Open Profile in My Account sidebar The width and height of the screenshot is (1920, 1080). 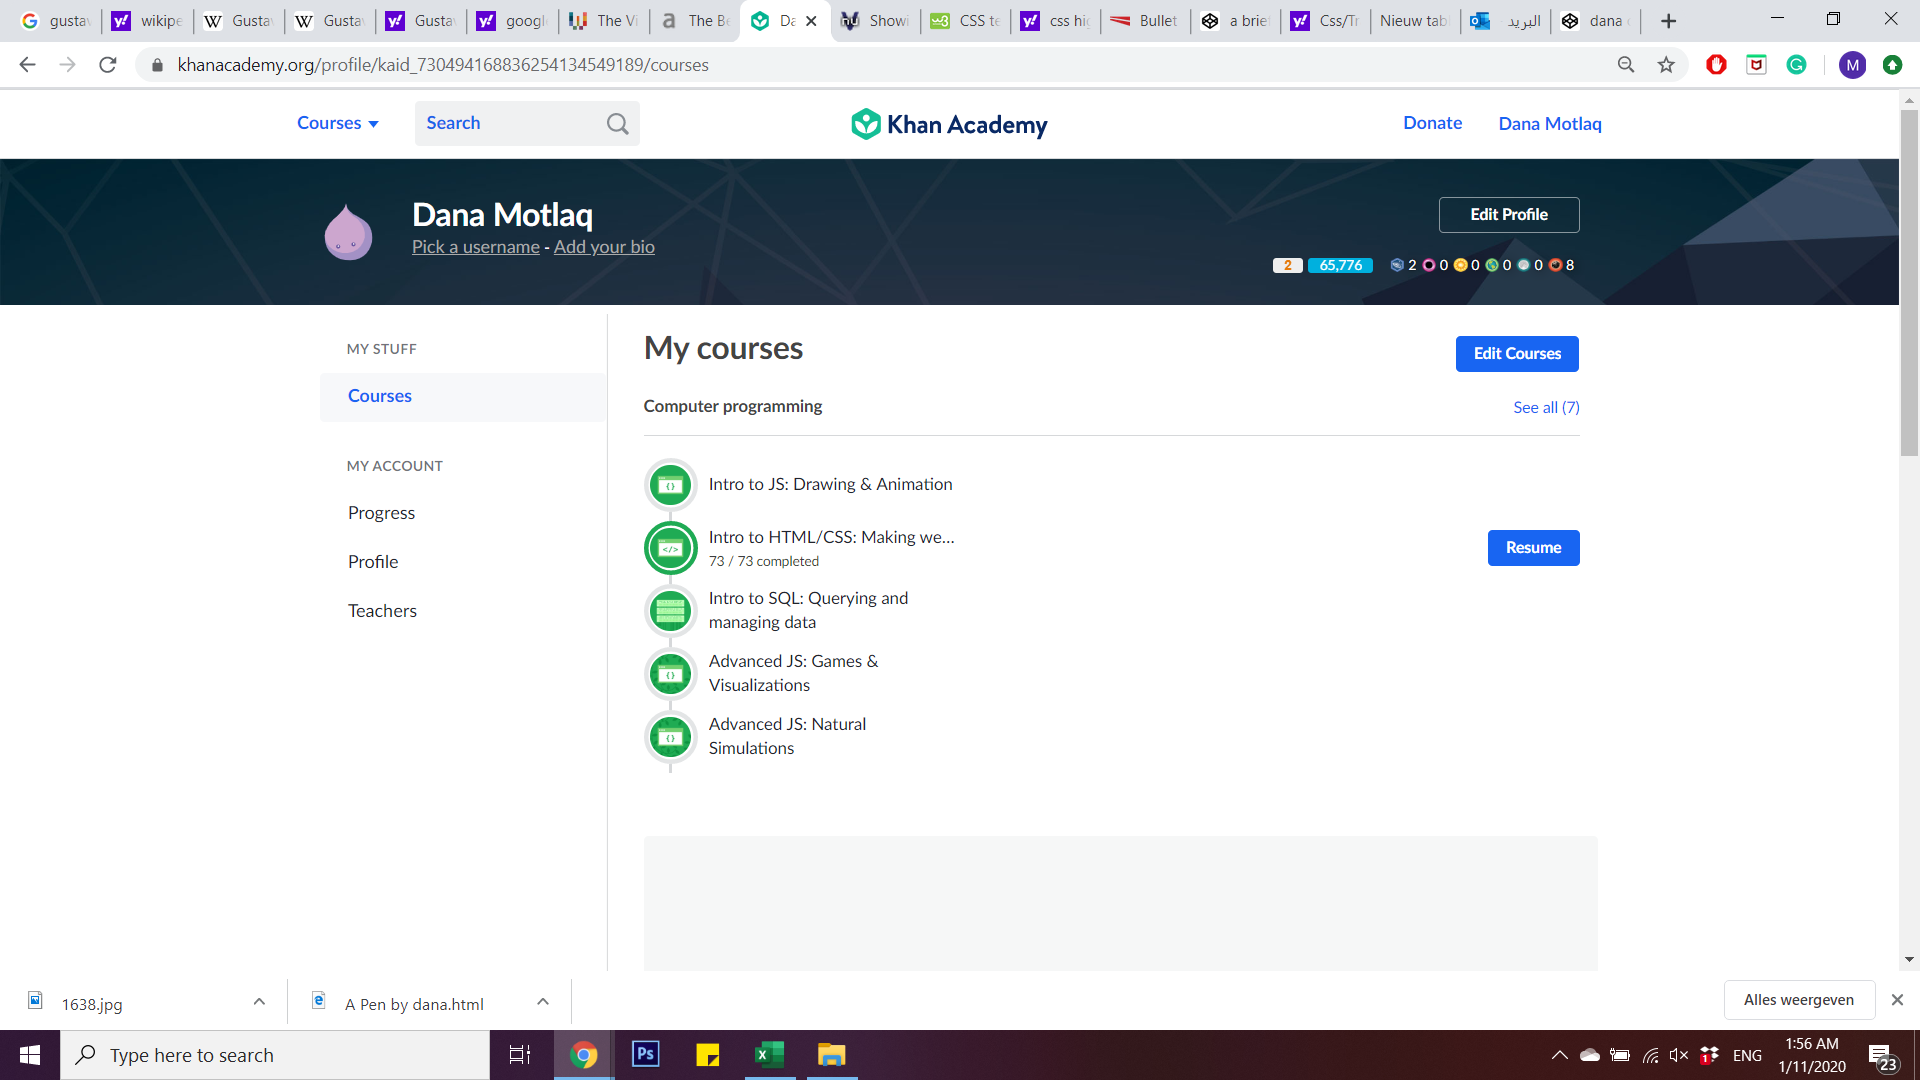[373, 562]
